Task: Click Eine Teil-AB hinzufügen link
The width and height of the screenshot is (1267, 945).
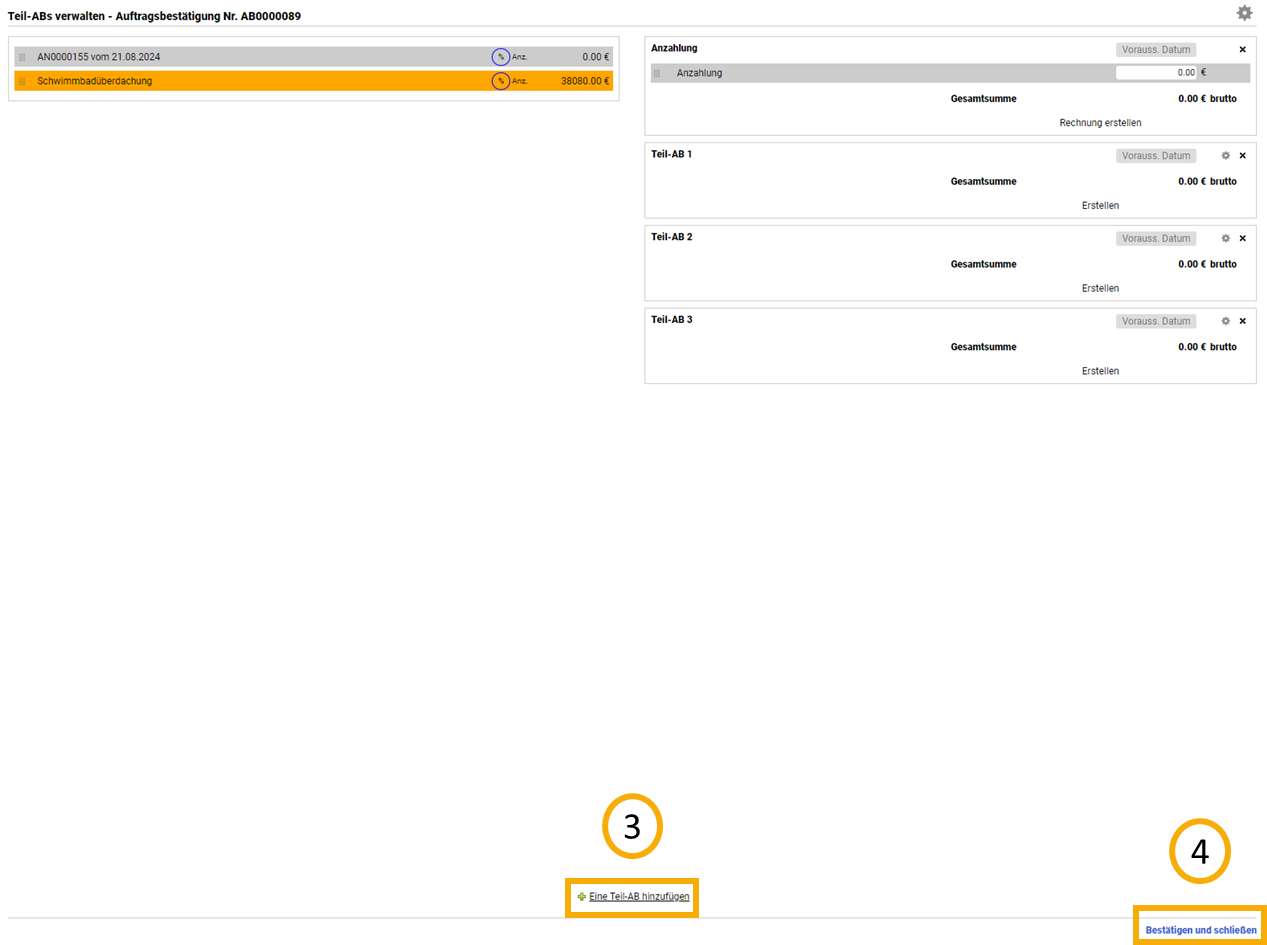Action: click(638, 897)
